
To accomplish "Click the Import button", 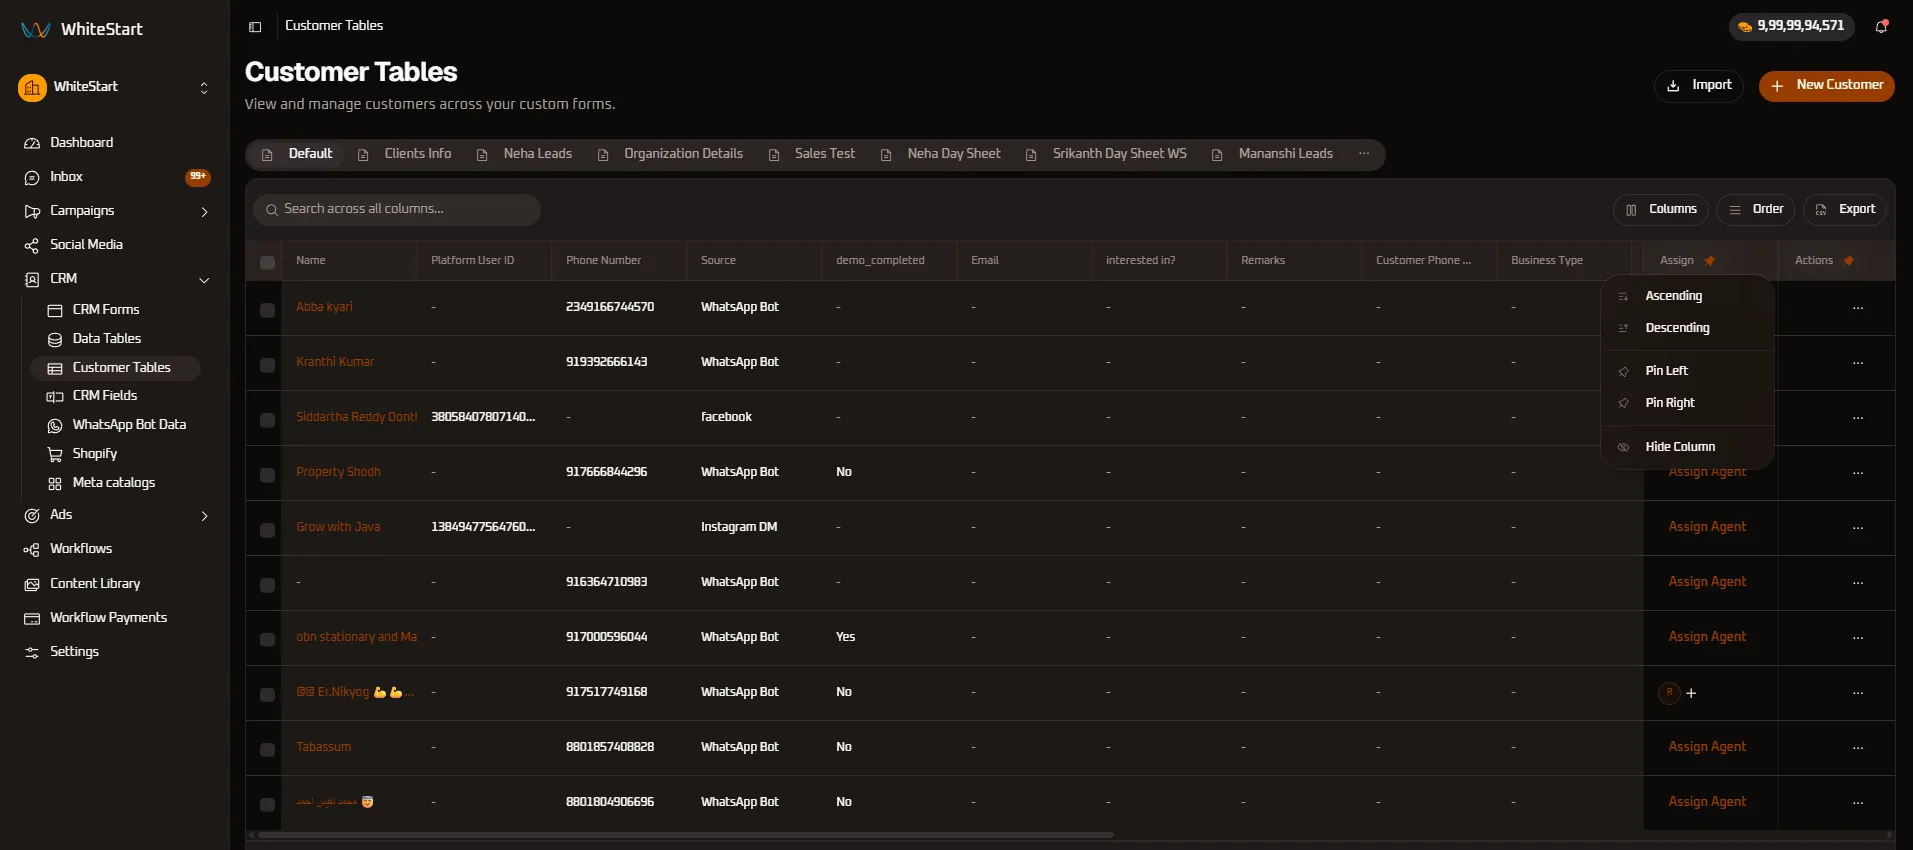I will pos(1698,86).
